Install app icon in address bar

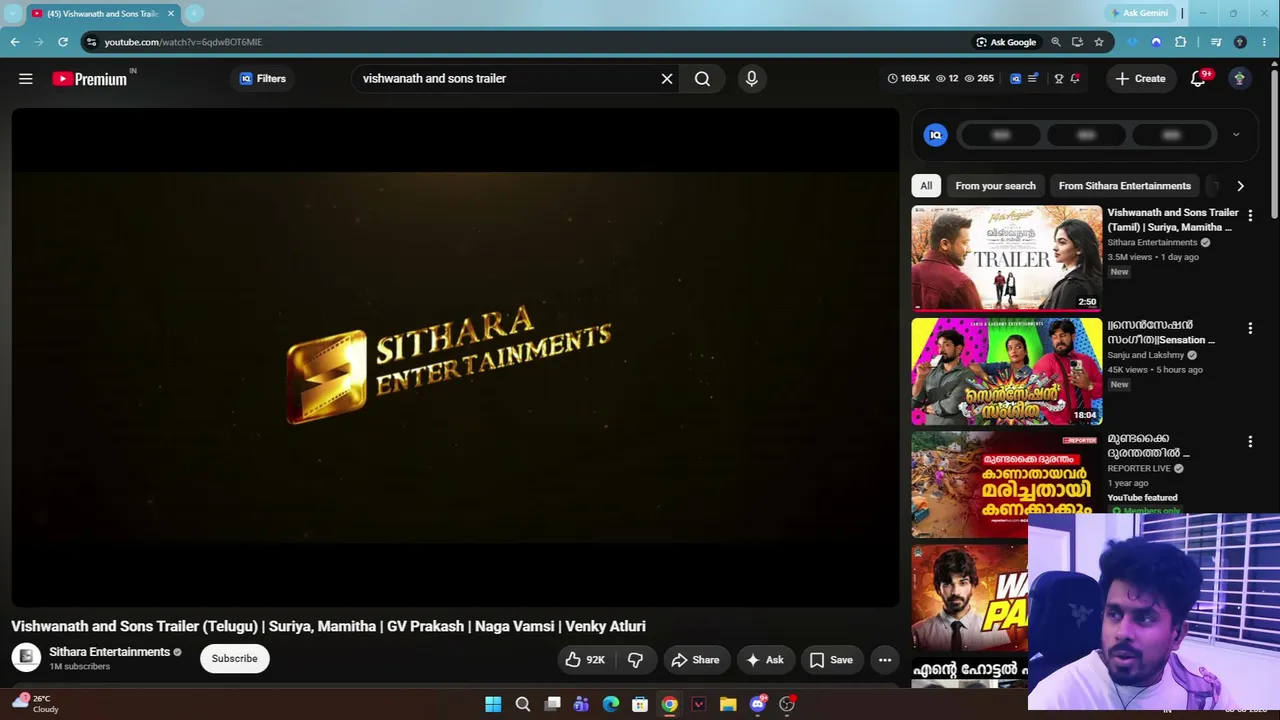click(1077, 42)
